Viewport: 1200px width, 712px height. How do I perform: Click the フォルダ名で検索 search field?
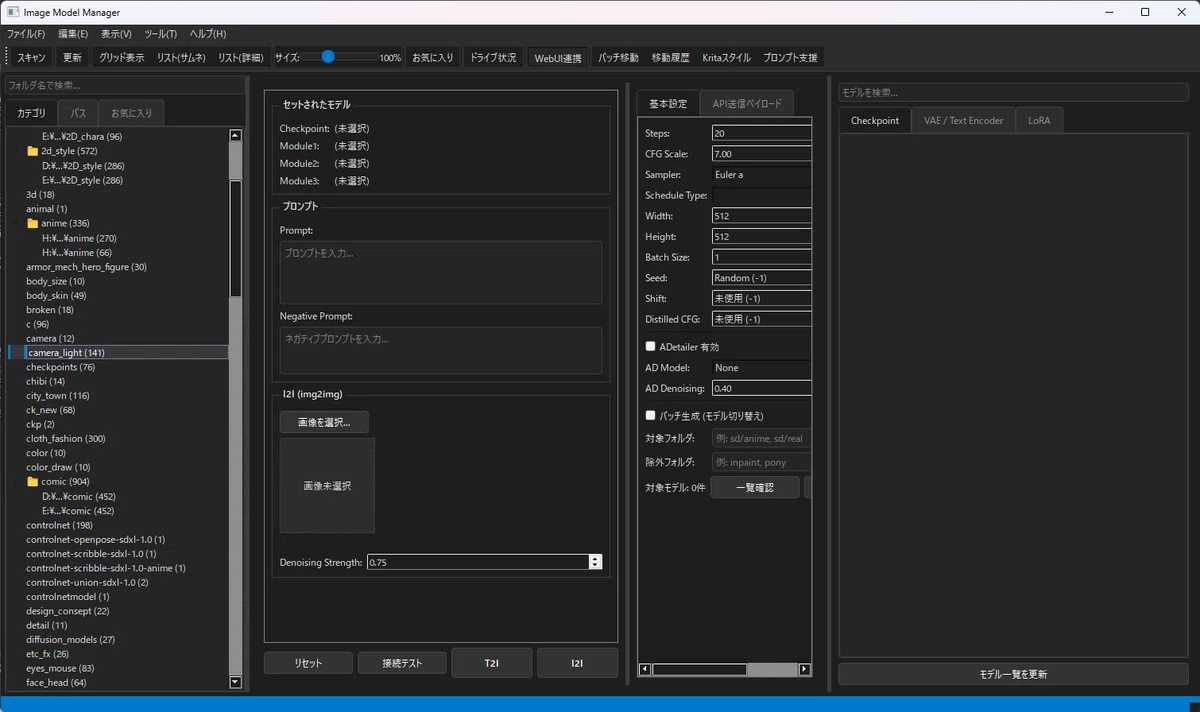(x=125, y=86)
